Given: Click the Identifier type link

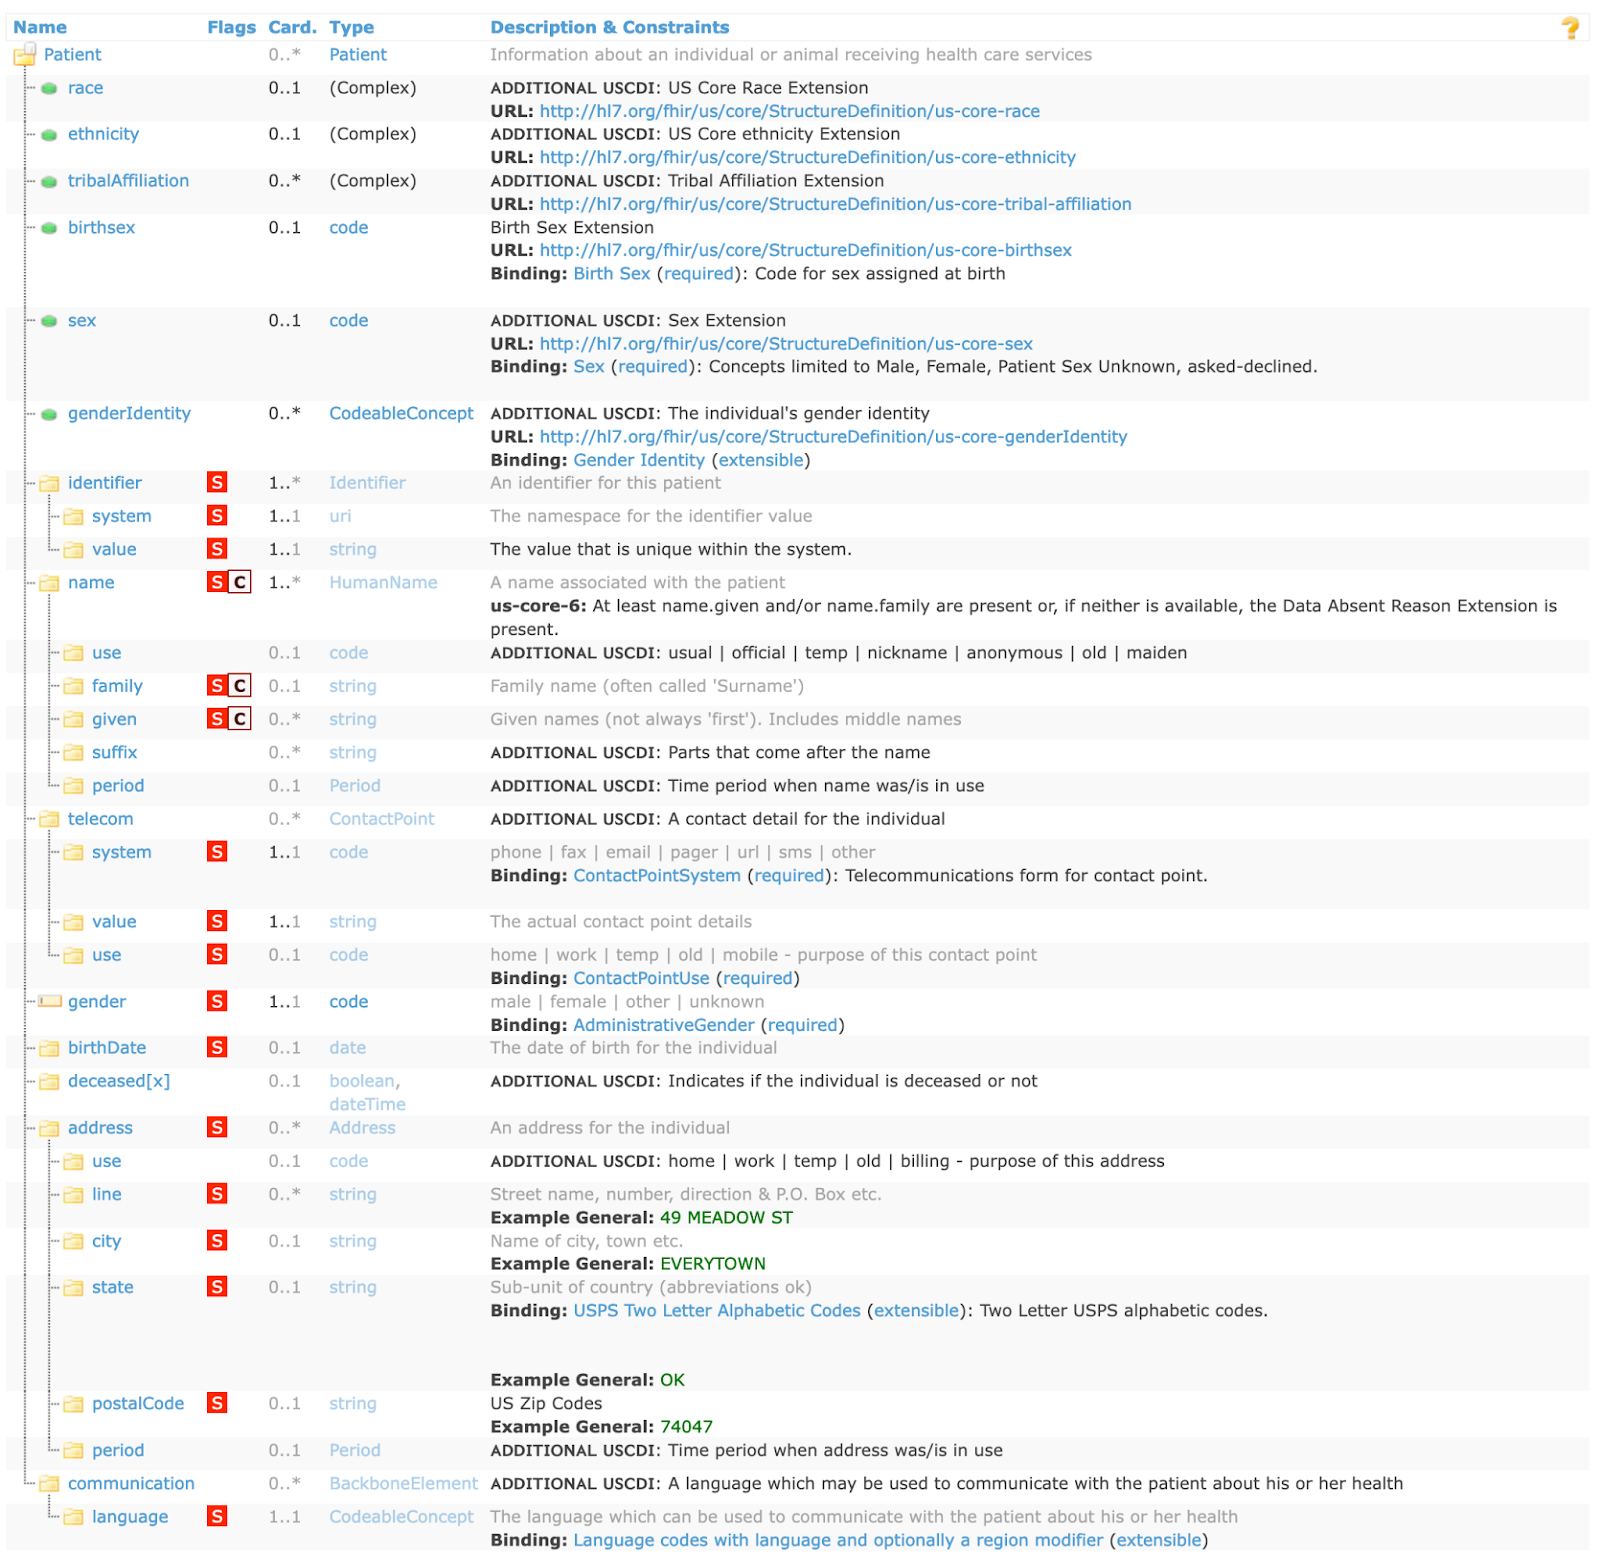Looking at the screenshot, I should click(367, 483).
